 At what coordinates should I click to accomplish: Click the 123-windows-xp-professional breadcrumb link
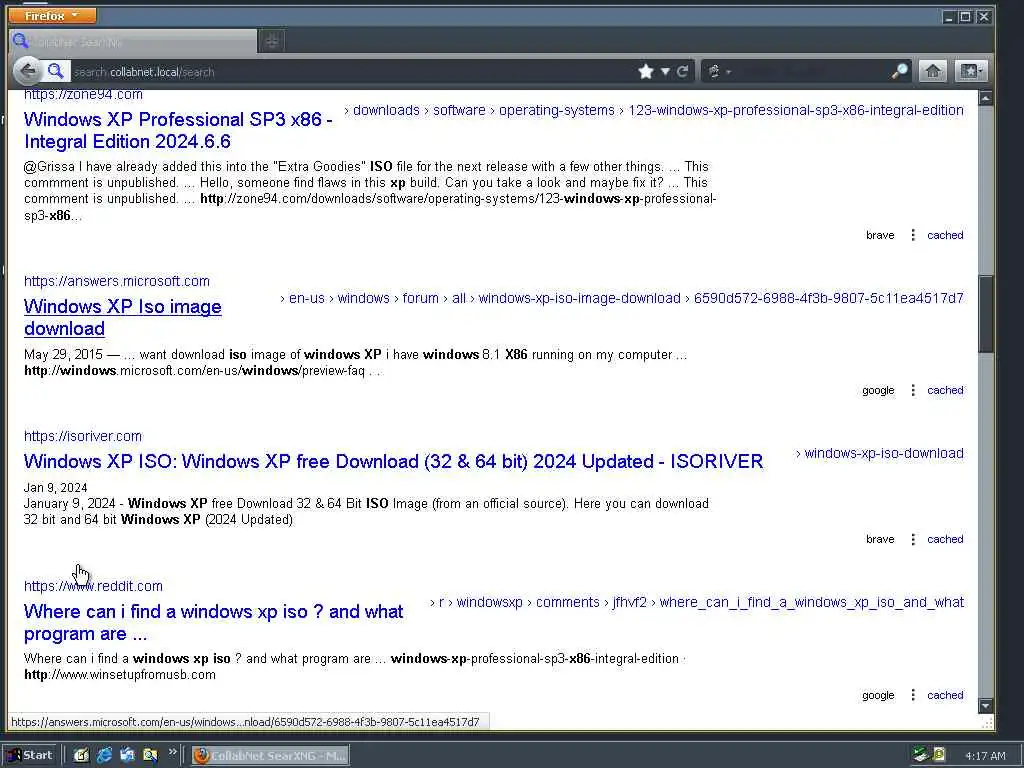click(795, 110)
